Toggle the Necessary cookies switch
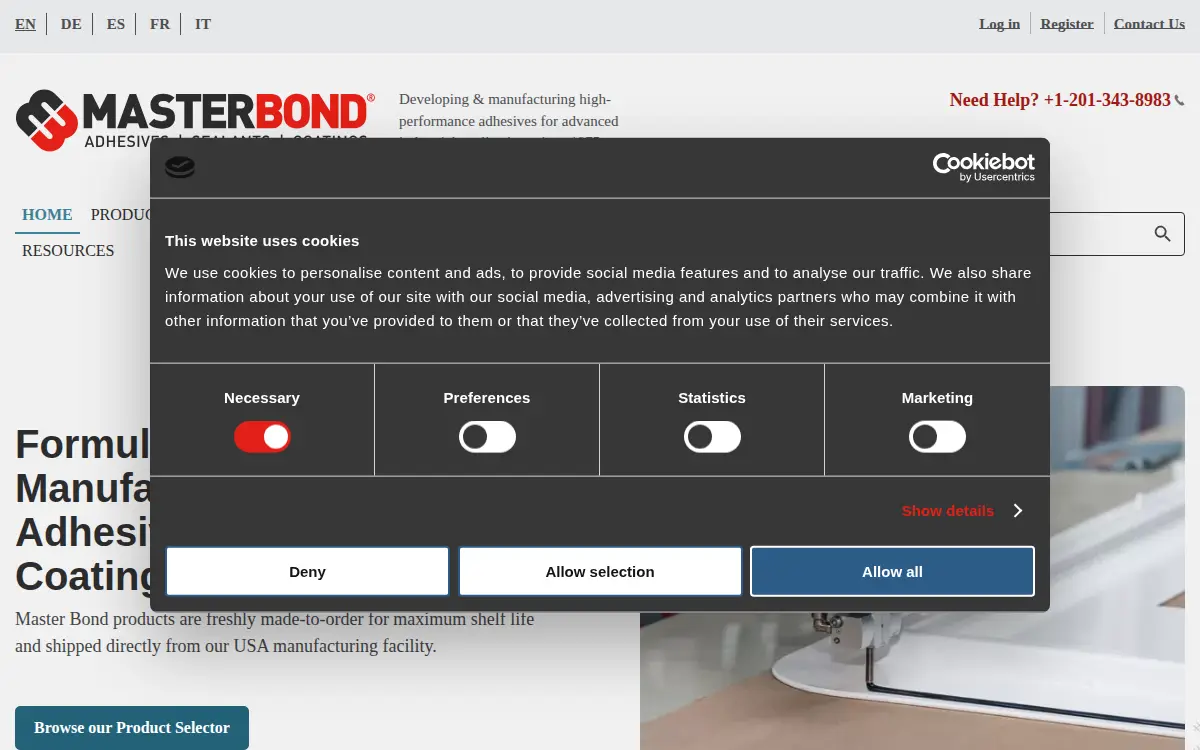Screen dimensions: 1200x750 point(262,437)
